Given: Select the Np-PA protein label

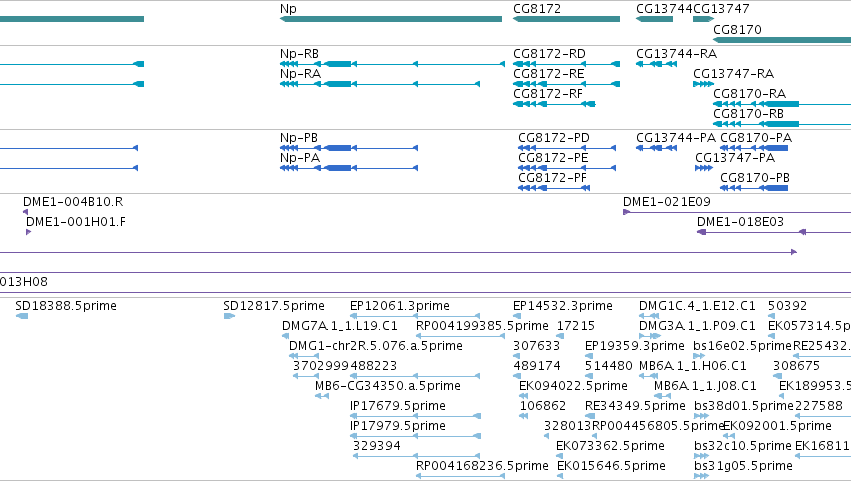Looking at the screenshot, I should [300, 158].
